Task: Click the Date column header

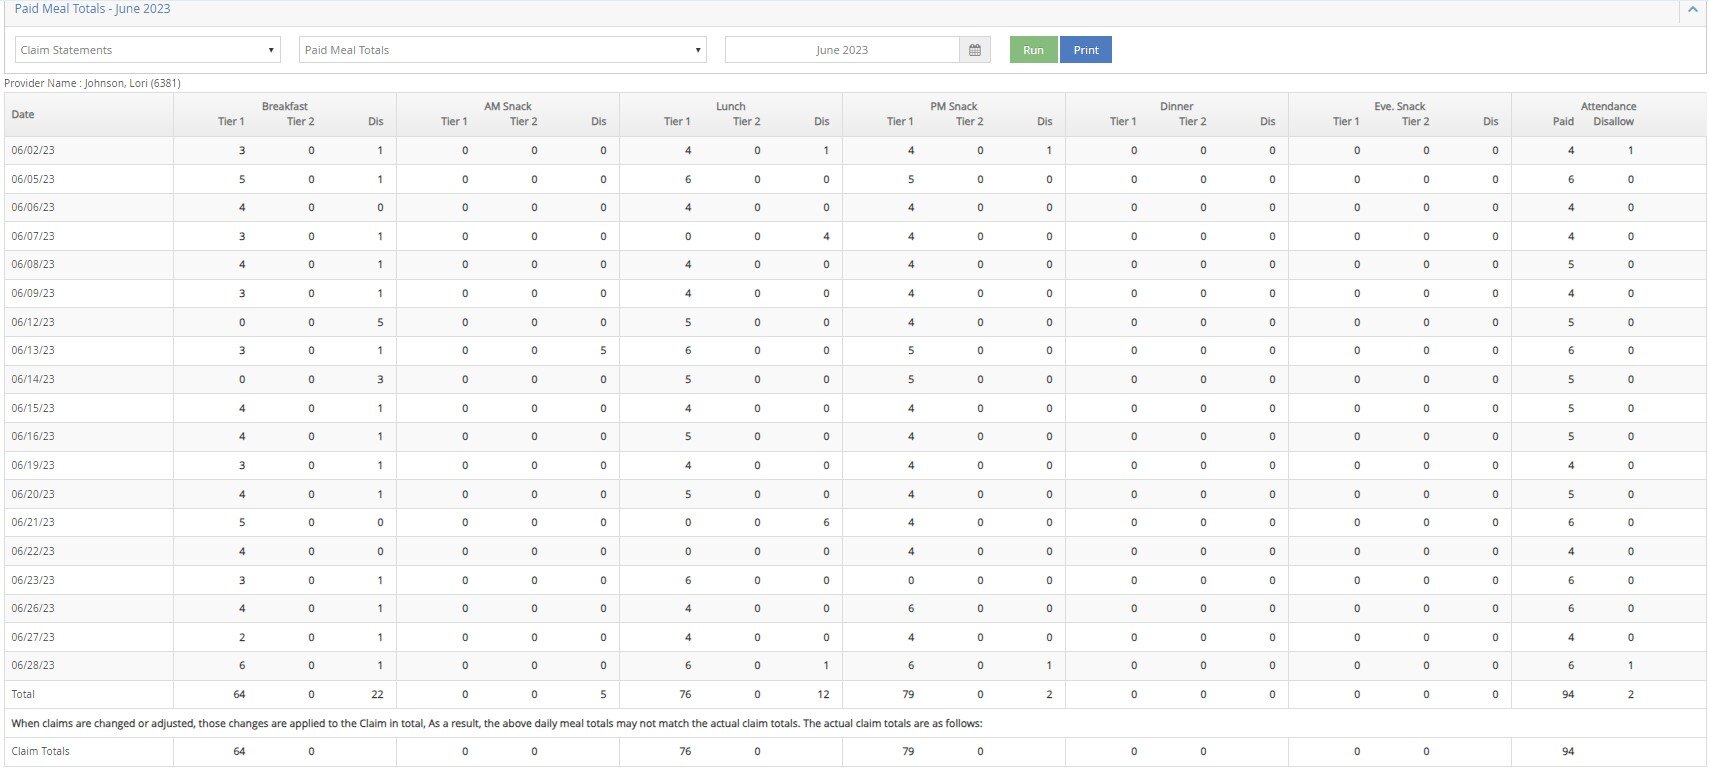Action: pos(23,114)
